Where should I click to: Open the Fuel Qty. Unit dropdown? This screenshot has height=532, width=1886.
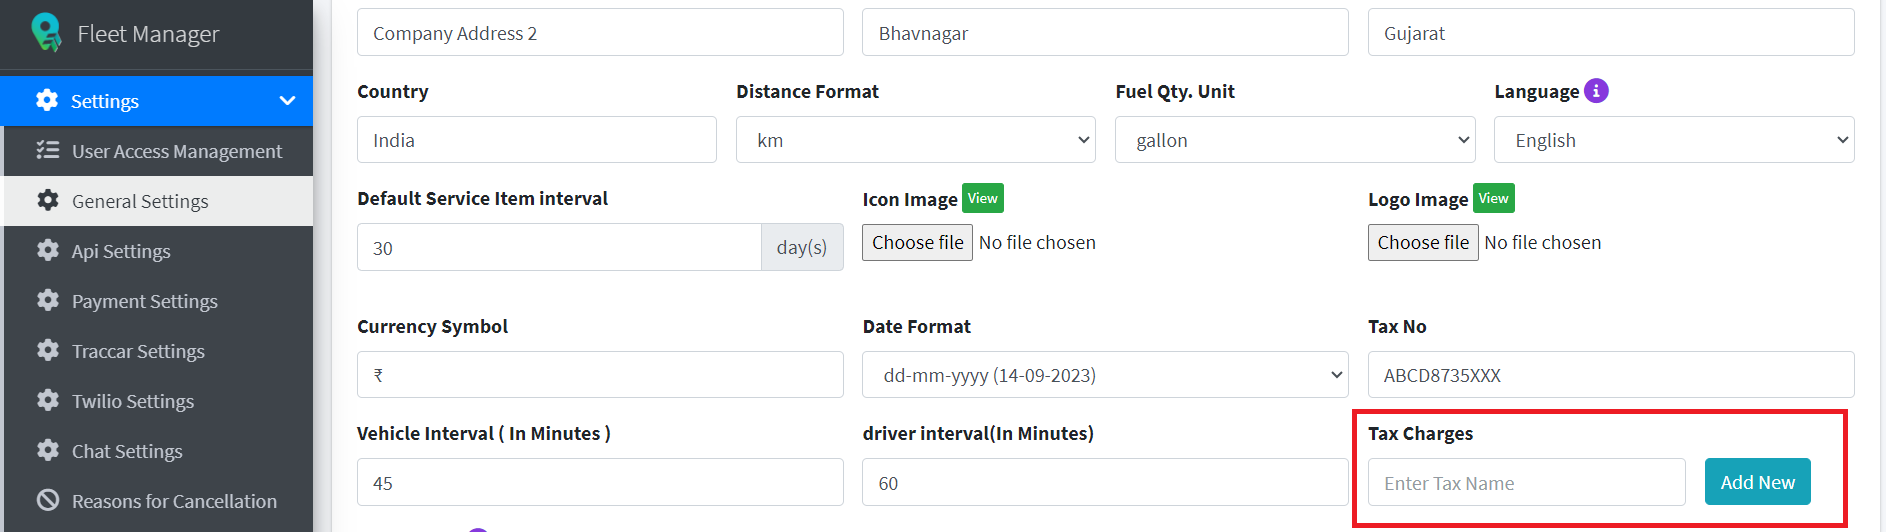1294,140
